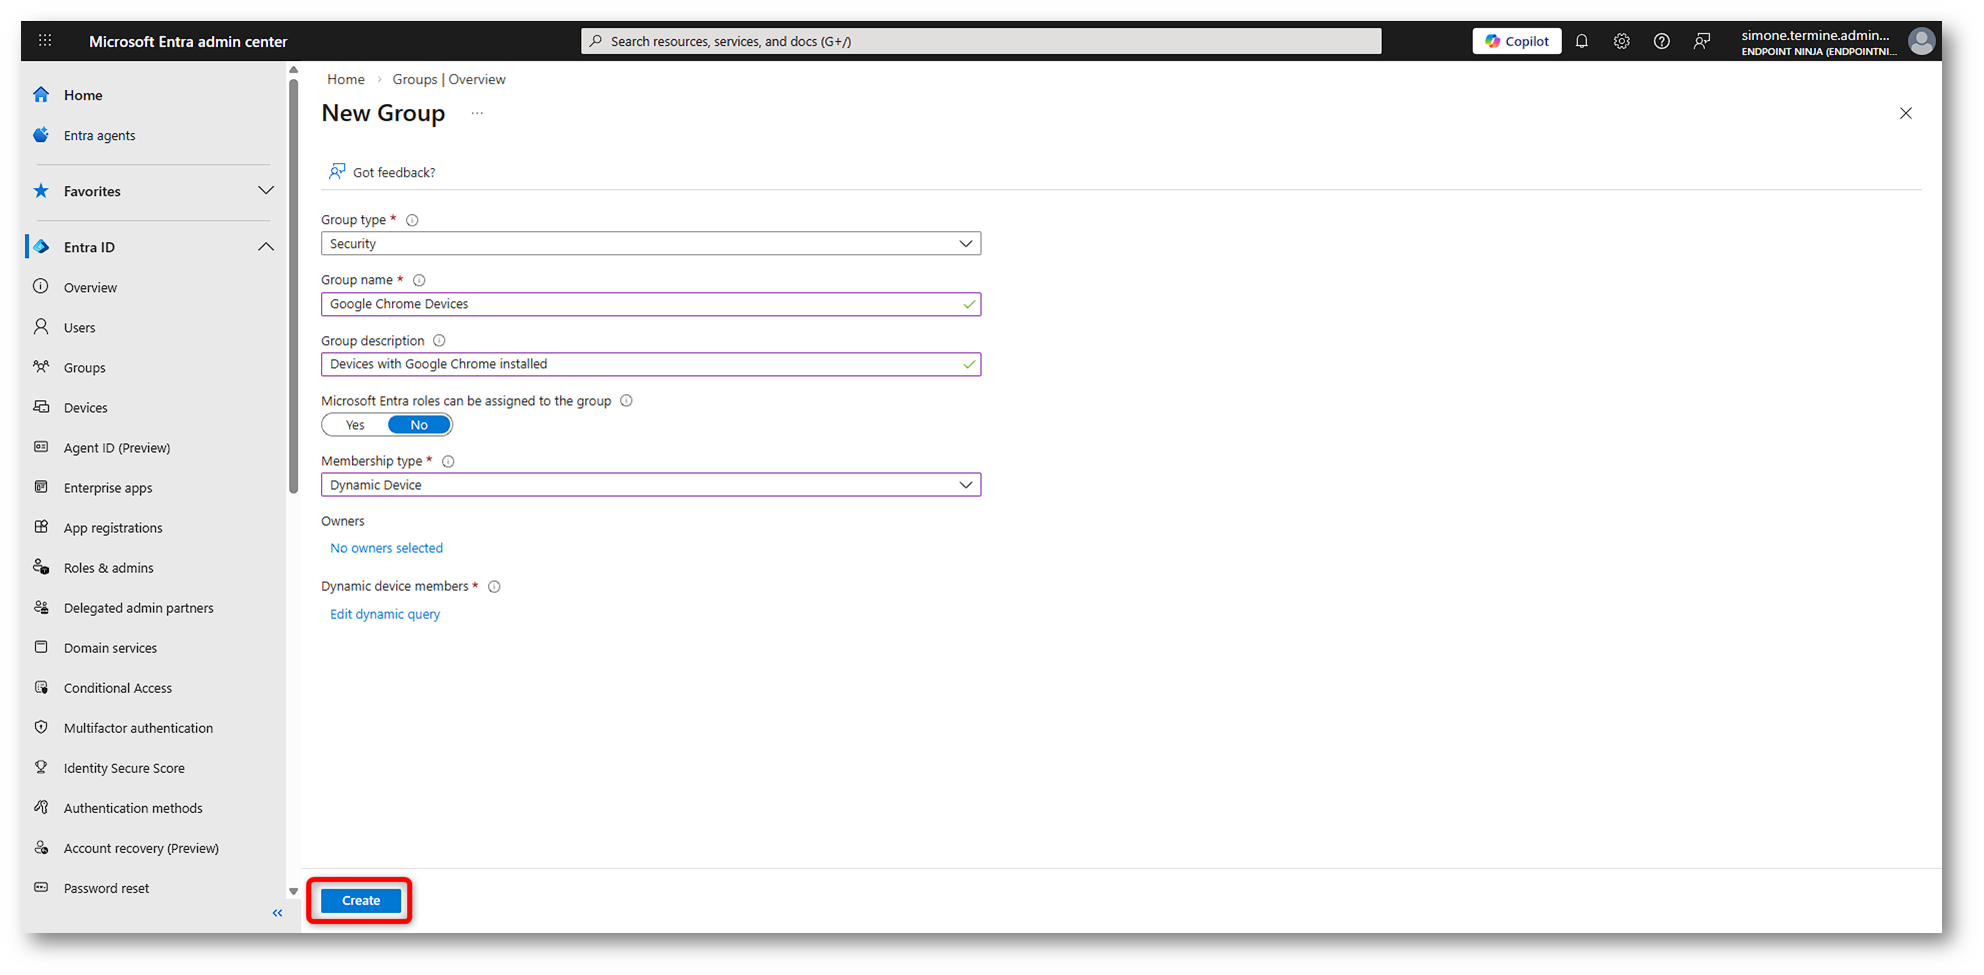The width and height of the screenshot is (1984, 975).
Task: Click the Users person icon
Action: [41, 327]
